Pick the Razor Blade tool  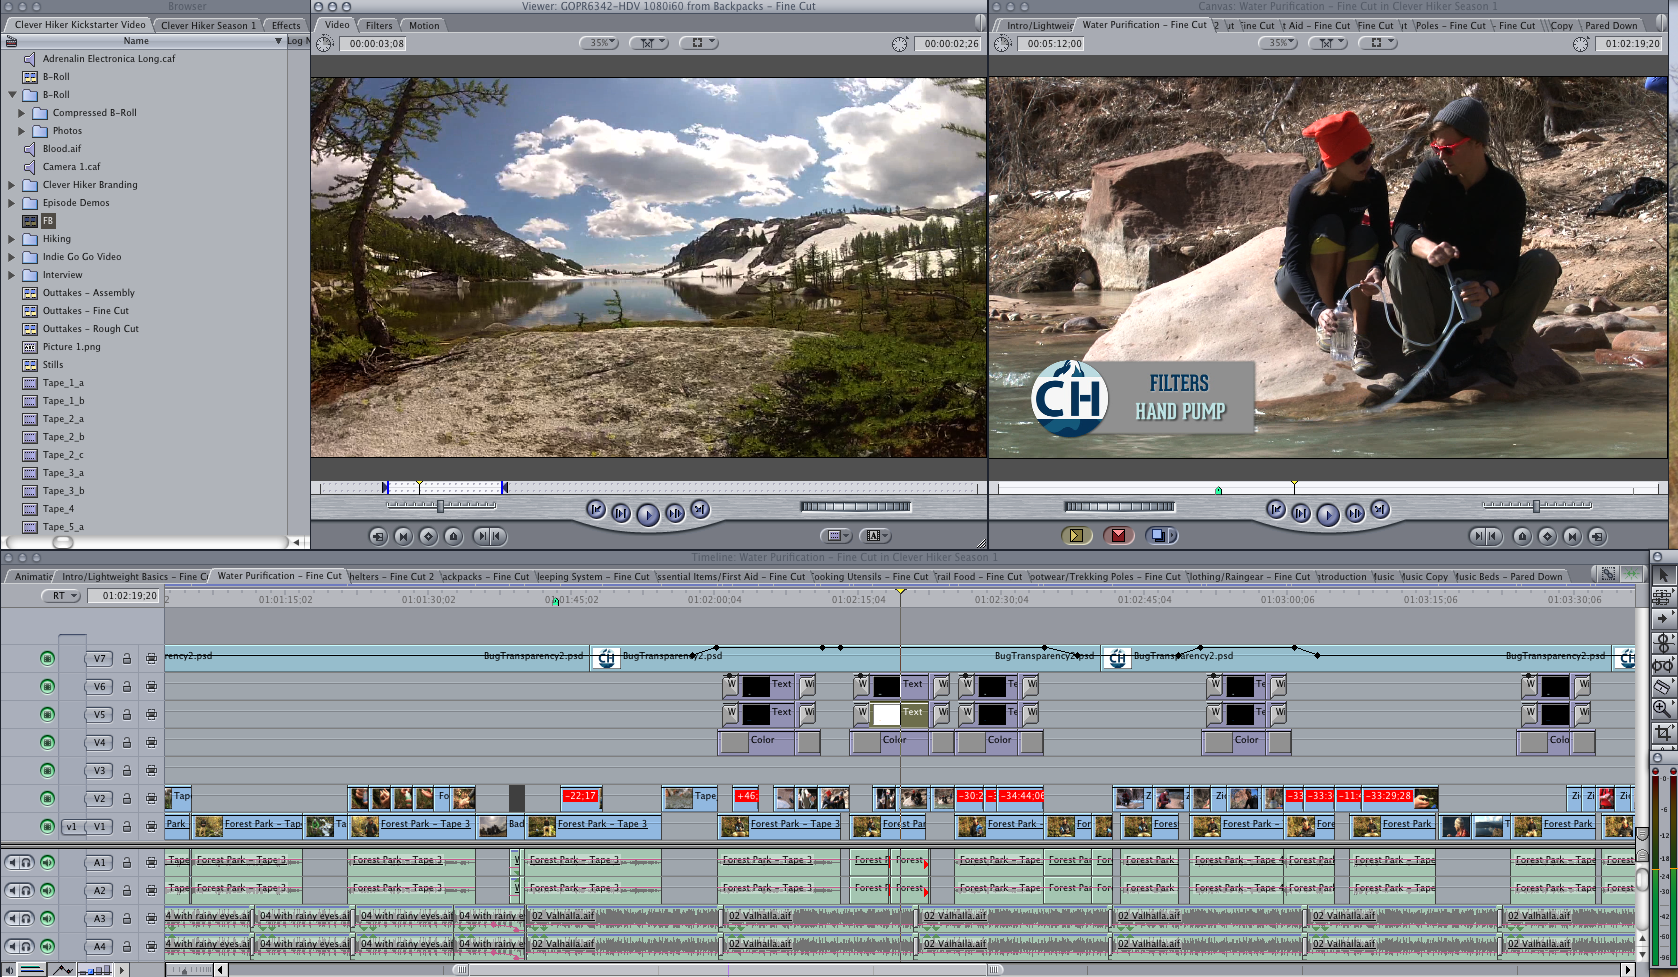pos(1663,686)
